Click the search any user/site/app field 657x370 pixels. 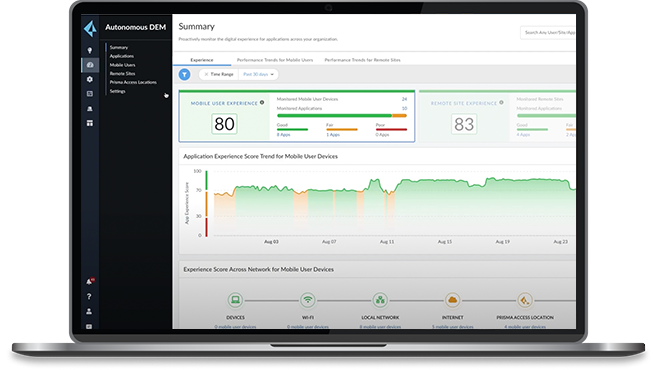pyautogui.click(x=548, y=32)
